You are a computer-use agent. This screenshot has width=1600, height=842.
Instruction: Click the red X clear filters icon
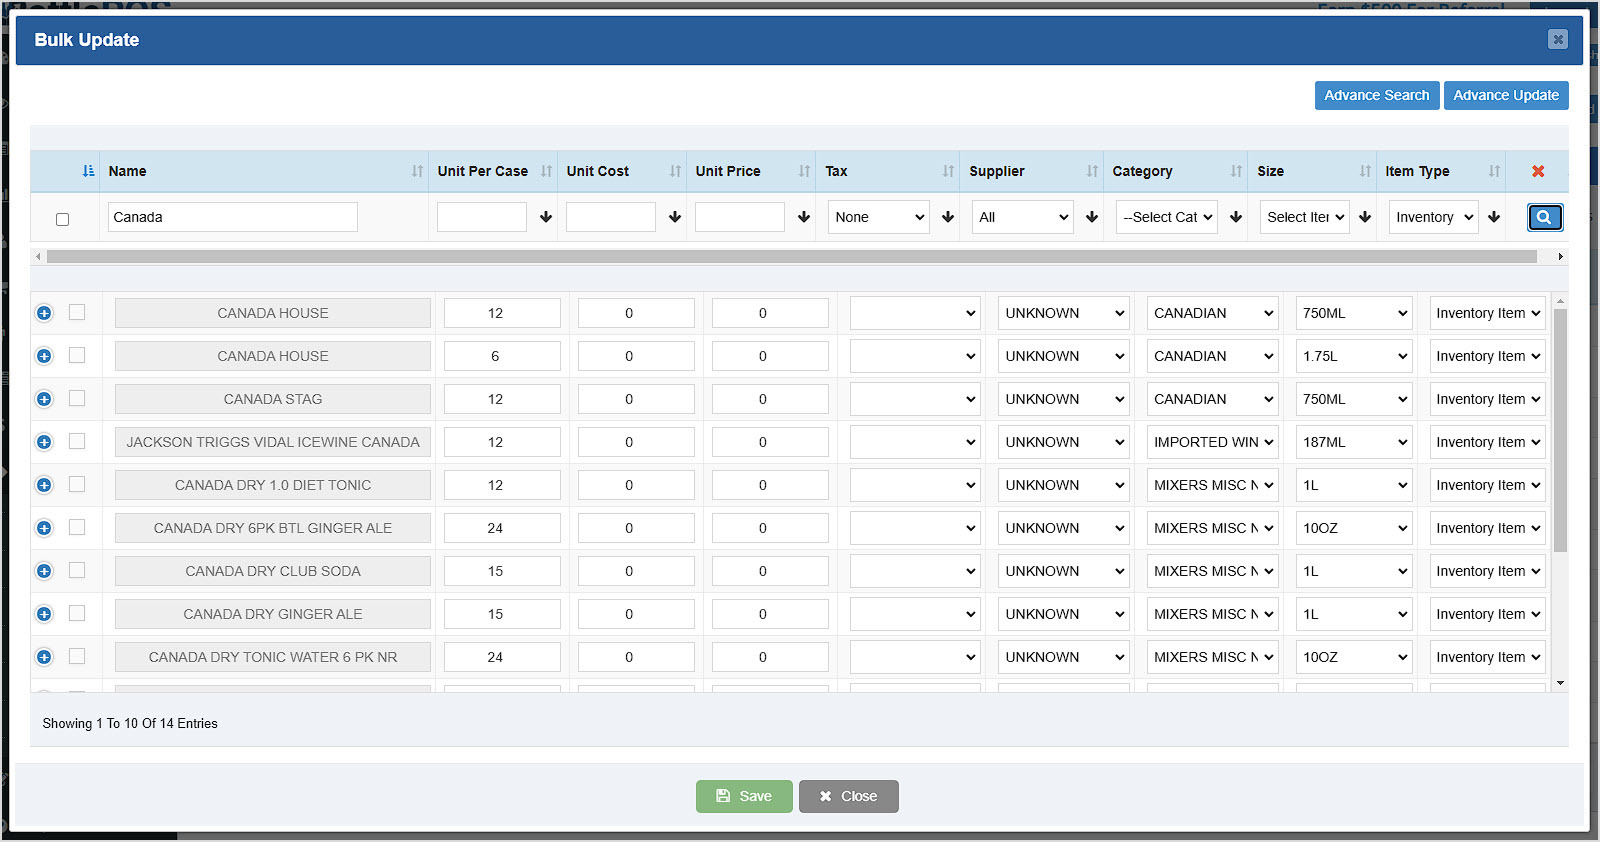point(1538,171)
